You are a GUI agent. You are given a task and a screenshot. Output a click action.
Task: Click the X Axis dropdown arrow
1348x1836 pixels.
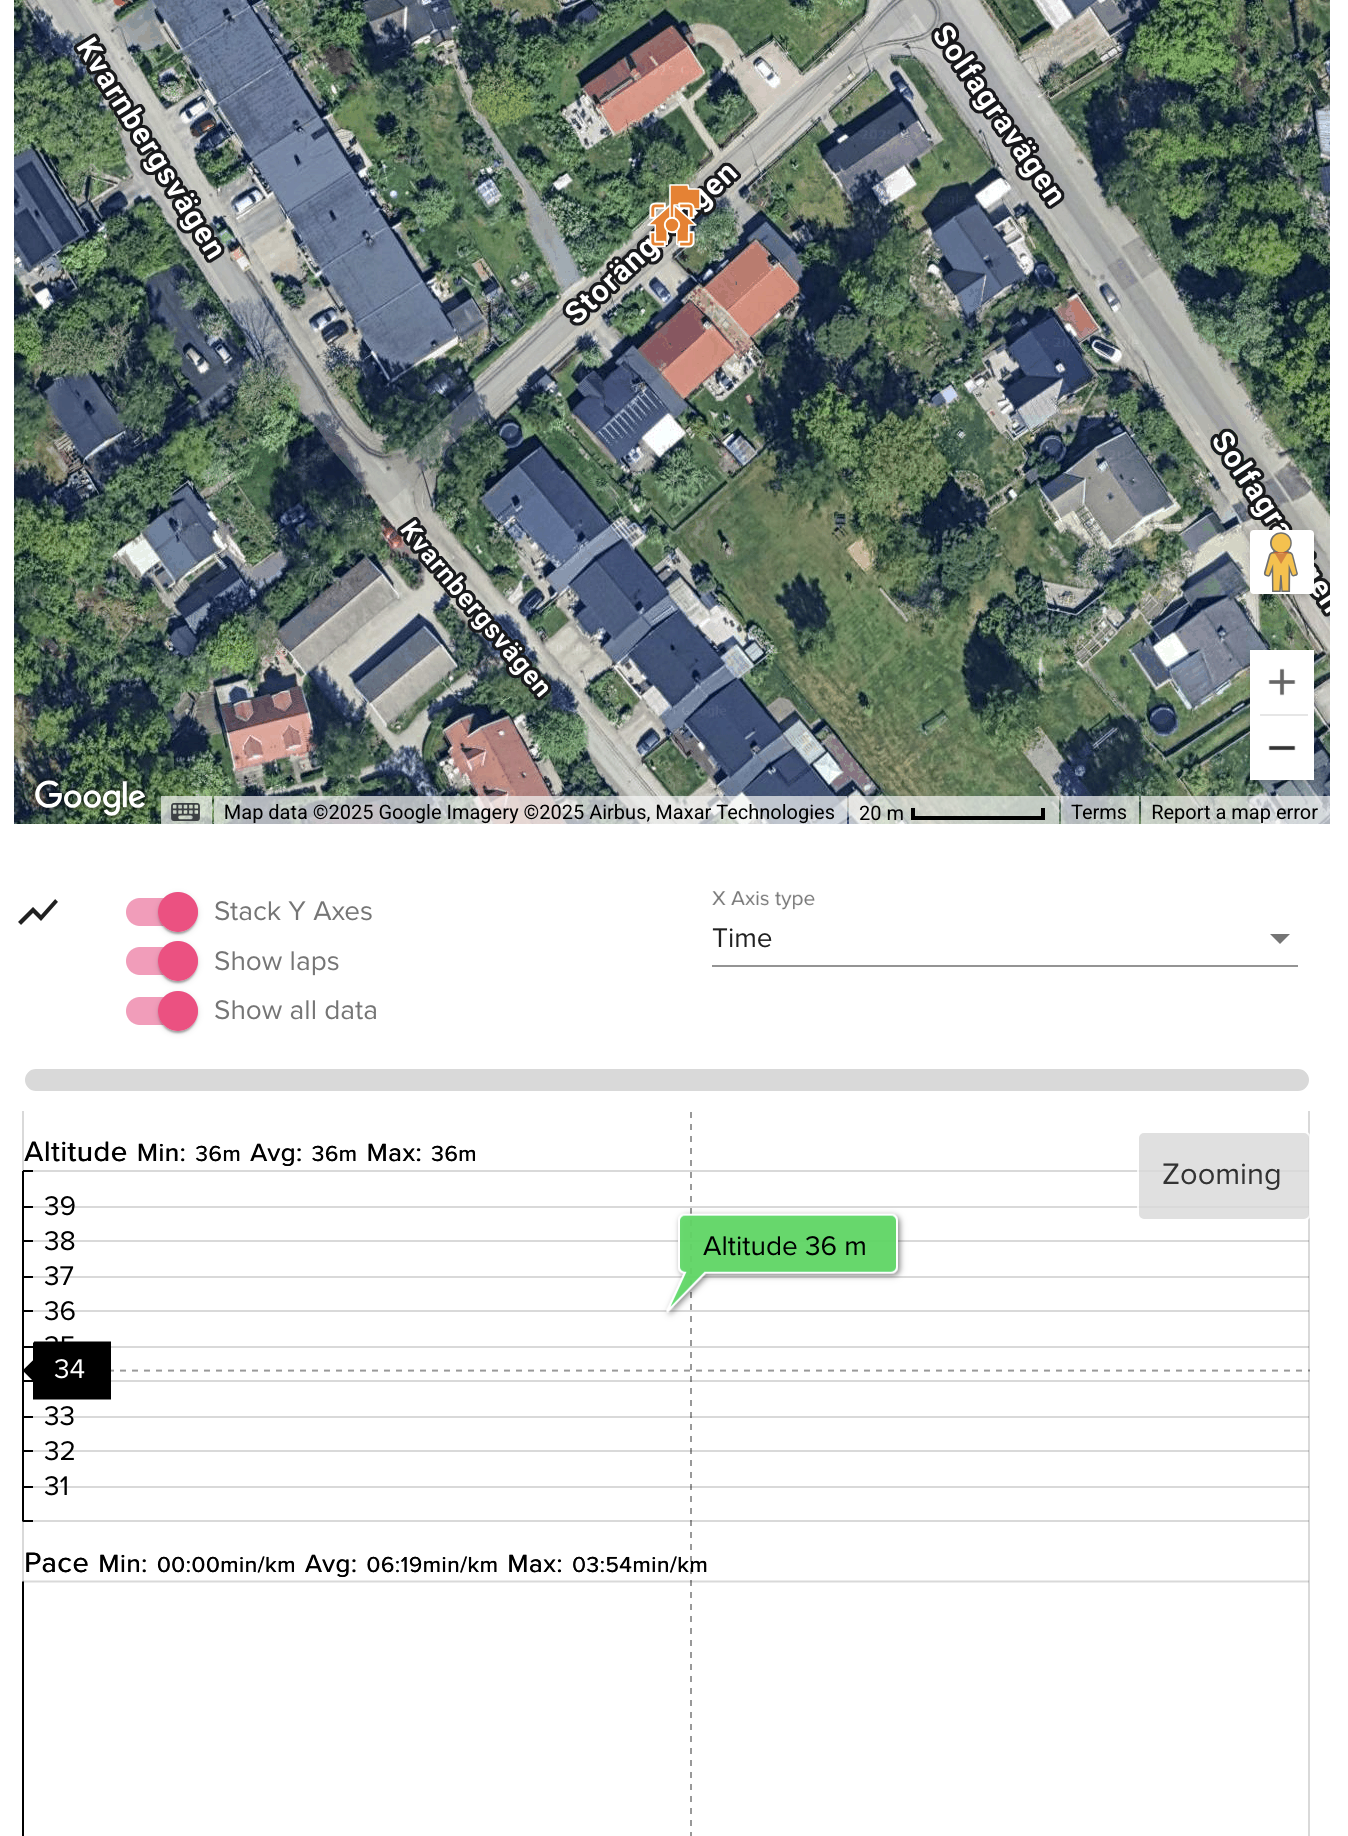click(x=1279, y=938)
